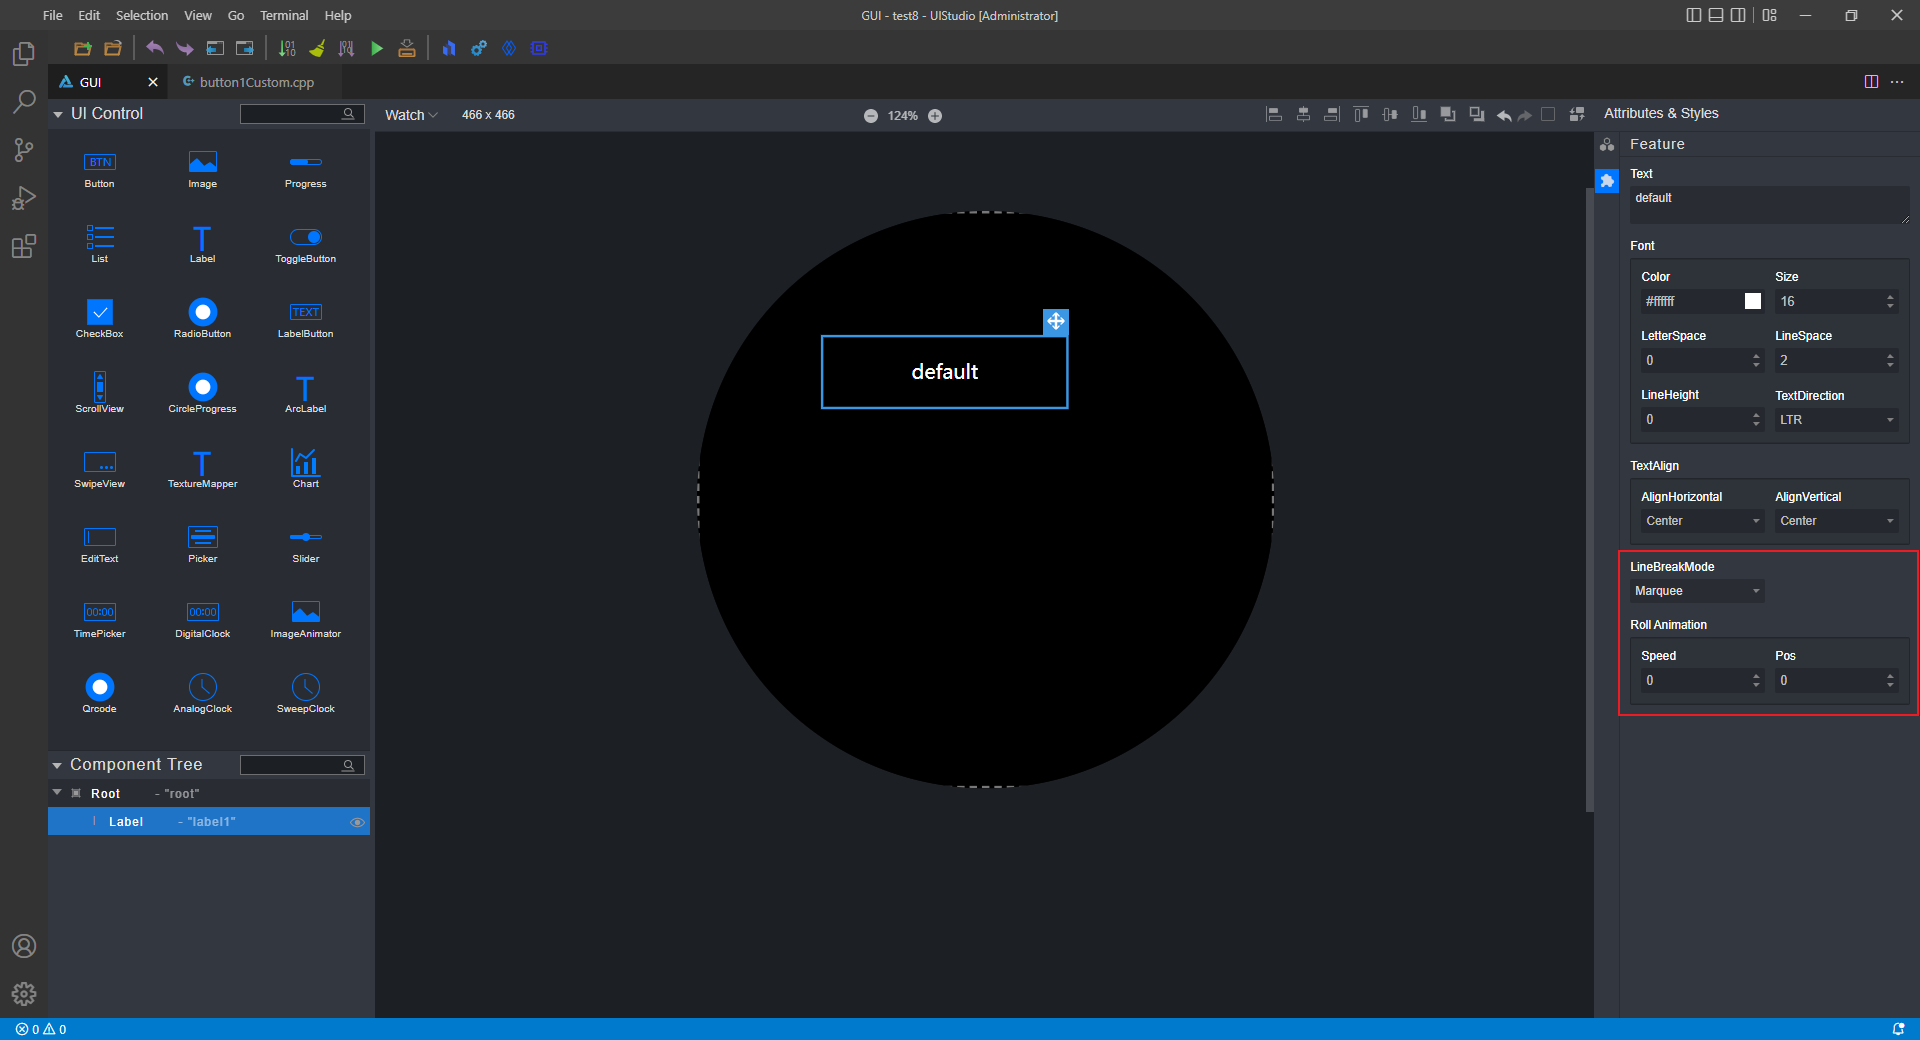Click the Text input field containing default

pos(1768,204)
